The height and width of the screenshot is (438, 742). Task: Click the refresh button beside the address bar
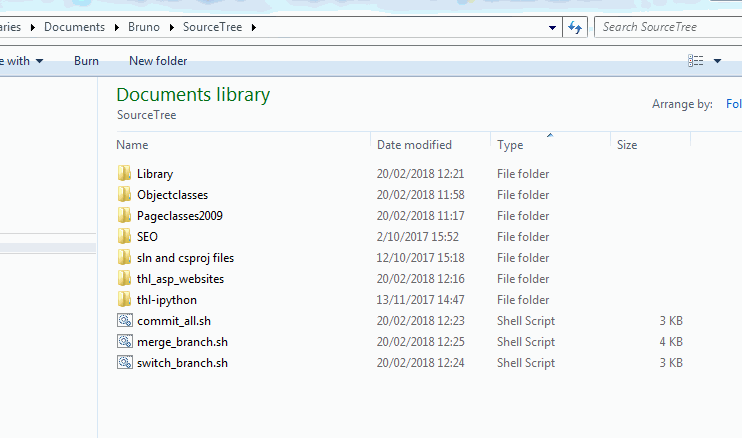575,27
